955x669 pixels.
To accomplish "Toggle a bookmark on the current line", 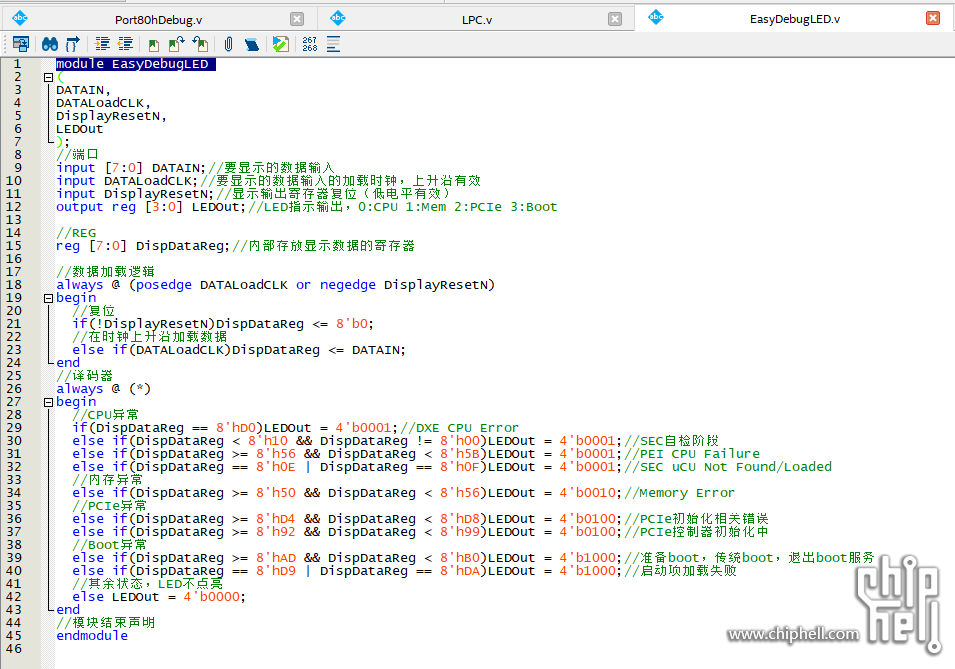I will (153, 44).
